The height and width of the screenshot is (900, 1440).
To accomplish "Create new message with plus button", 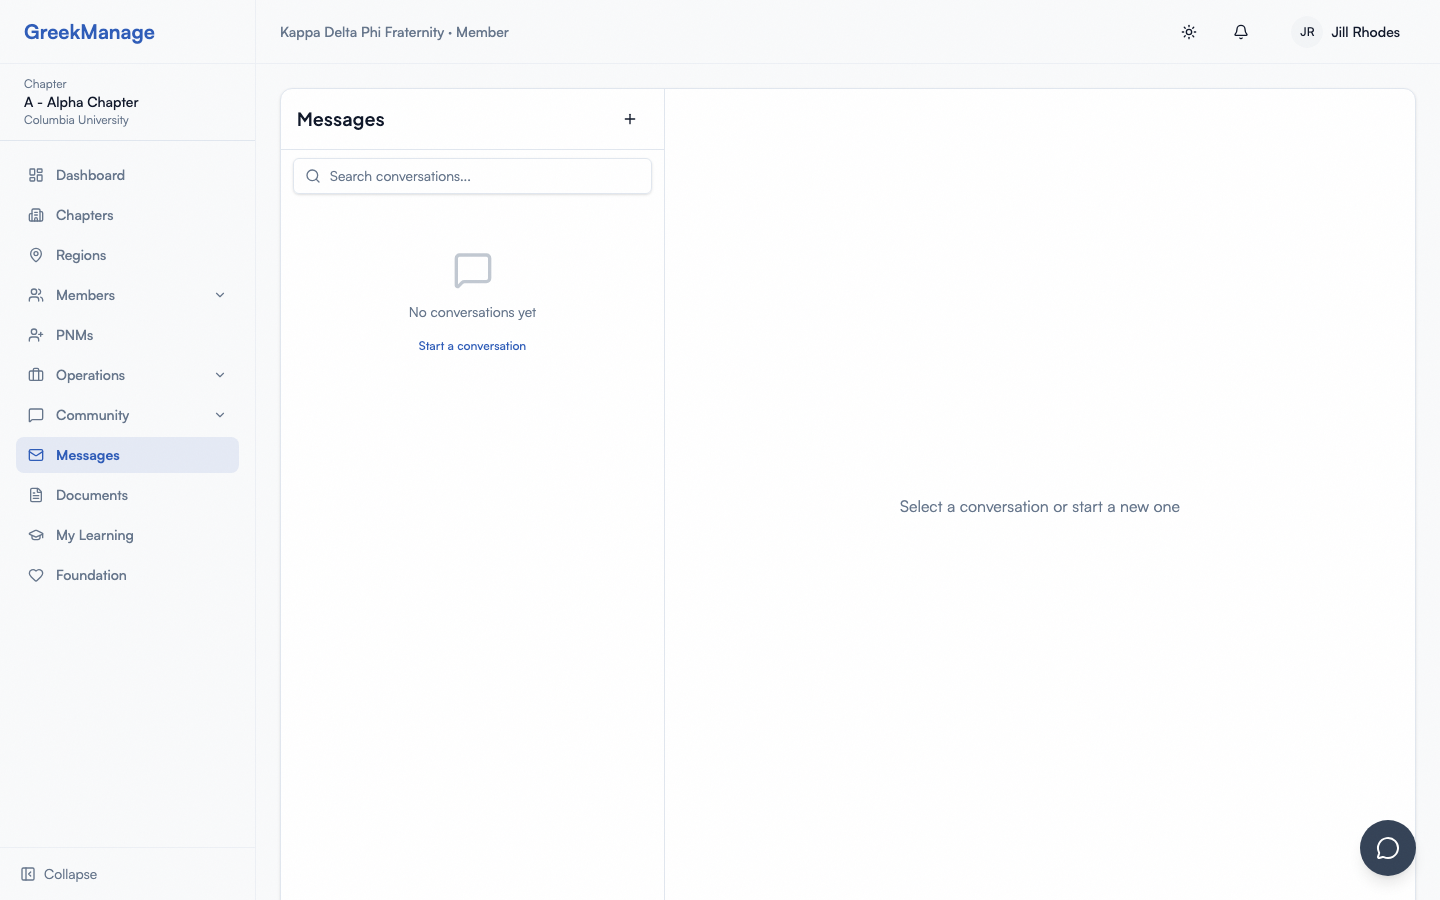I will [630, 119].
